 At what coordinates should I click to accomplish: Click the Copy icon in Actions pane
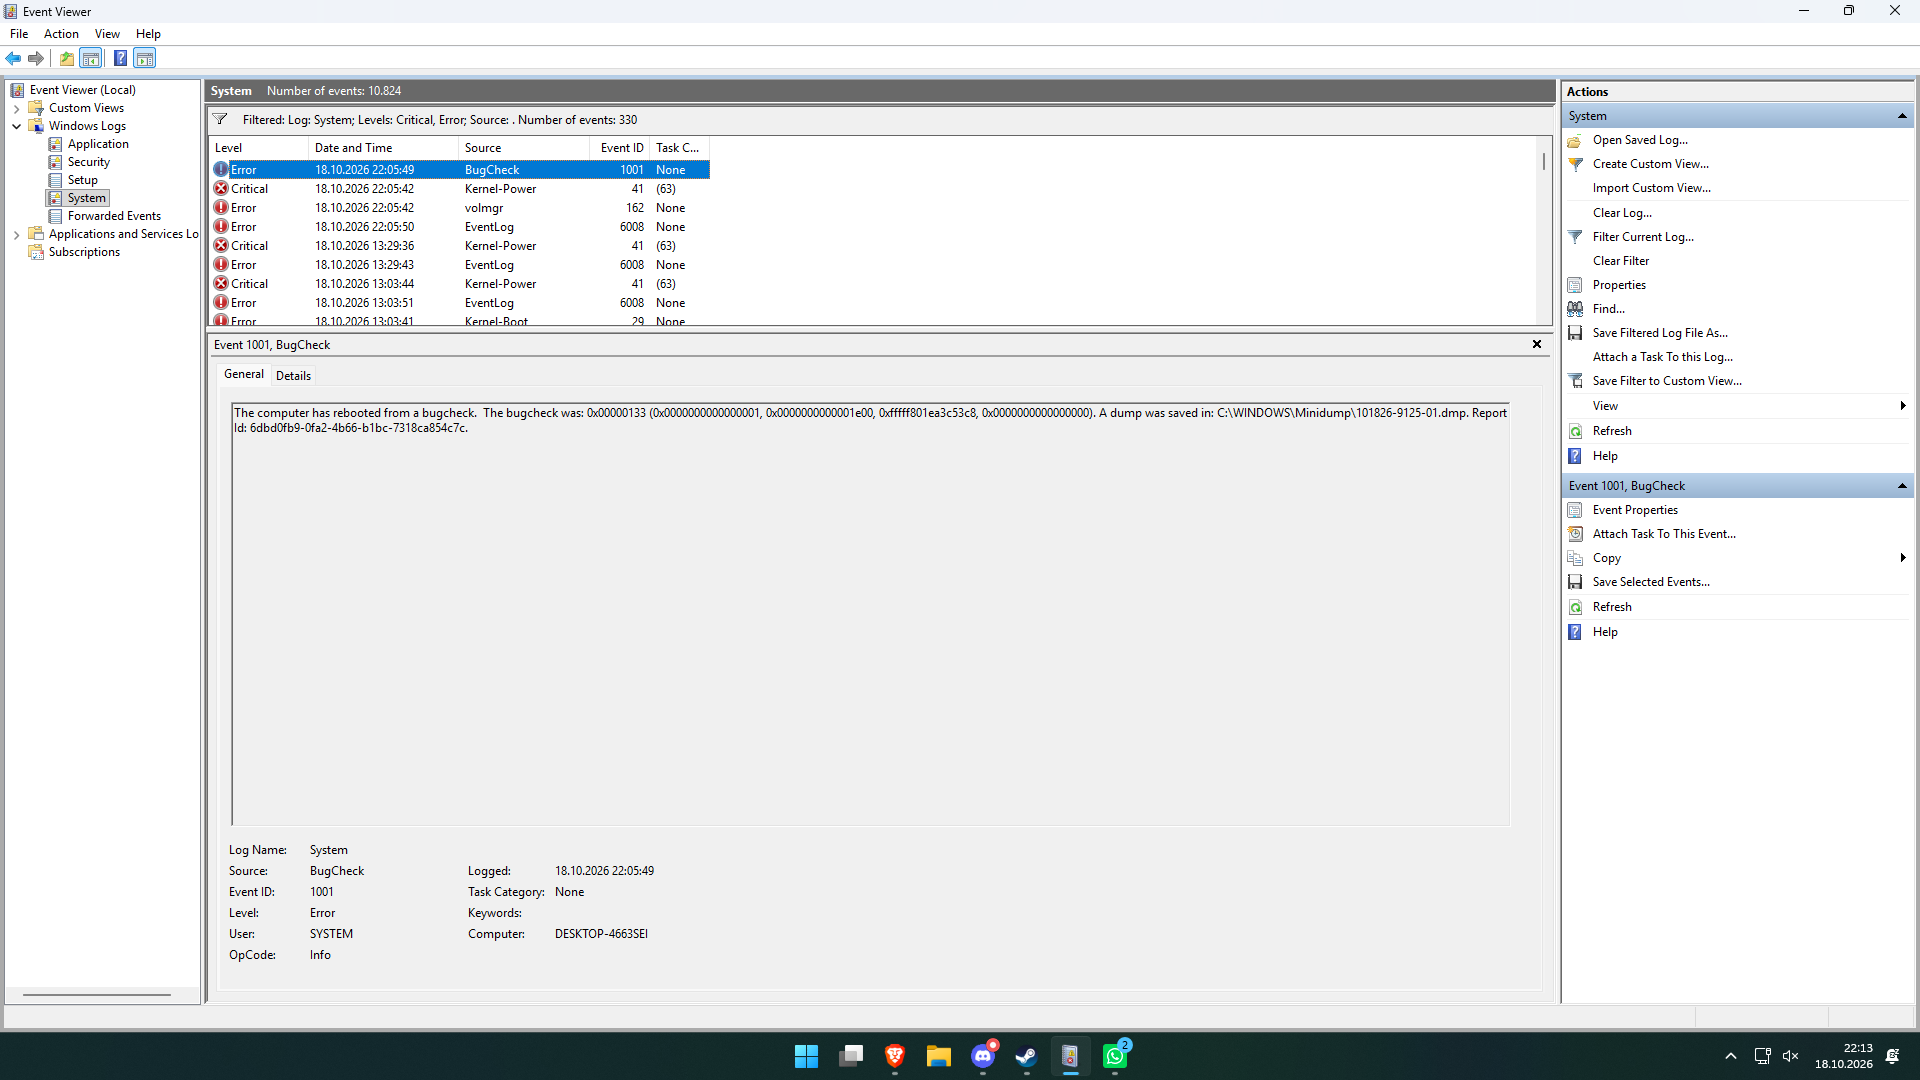tap(1575, 558)
